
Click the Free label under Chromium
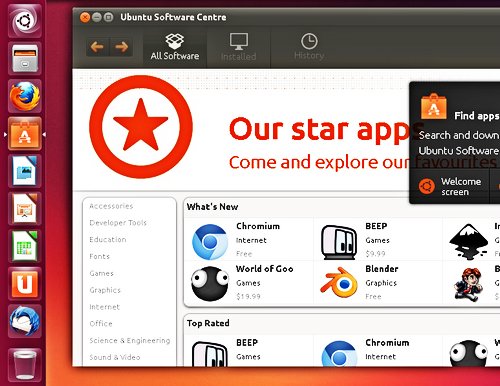244,254
